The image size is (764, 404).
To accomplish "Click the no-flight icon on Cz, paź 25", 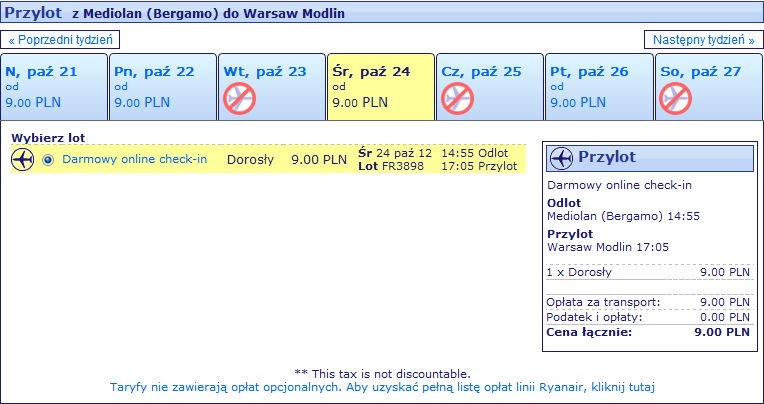I will tap(458, 99).
